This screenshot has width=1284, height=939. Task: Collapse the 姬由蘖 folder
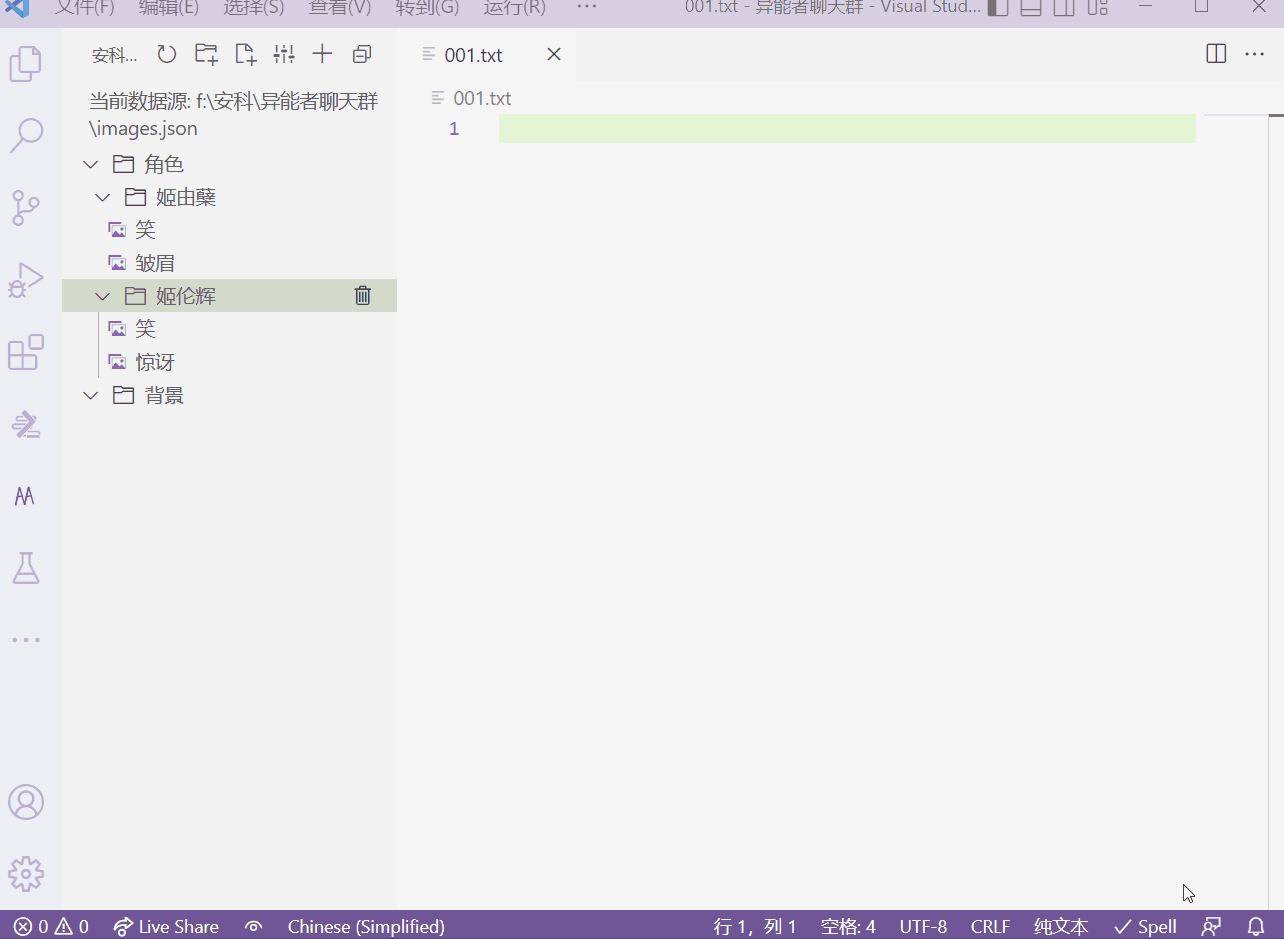tap(102, 197)
